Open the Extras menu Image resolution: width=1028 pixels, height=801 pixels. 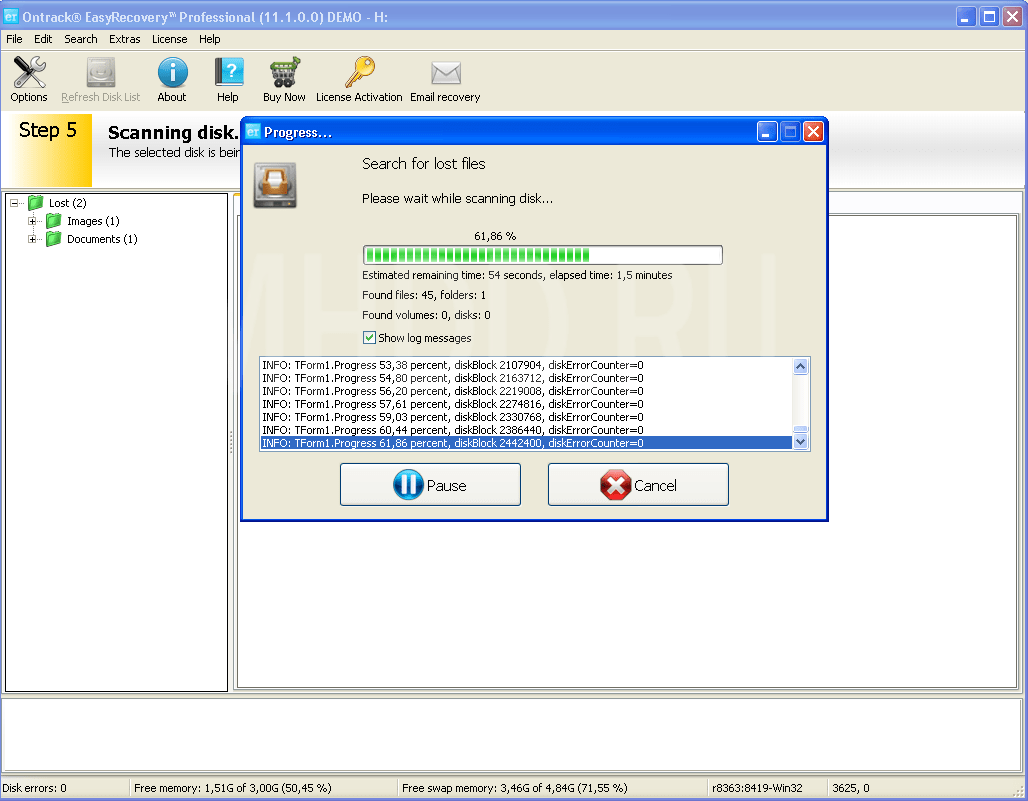point(125,39)
